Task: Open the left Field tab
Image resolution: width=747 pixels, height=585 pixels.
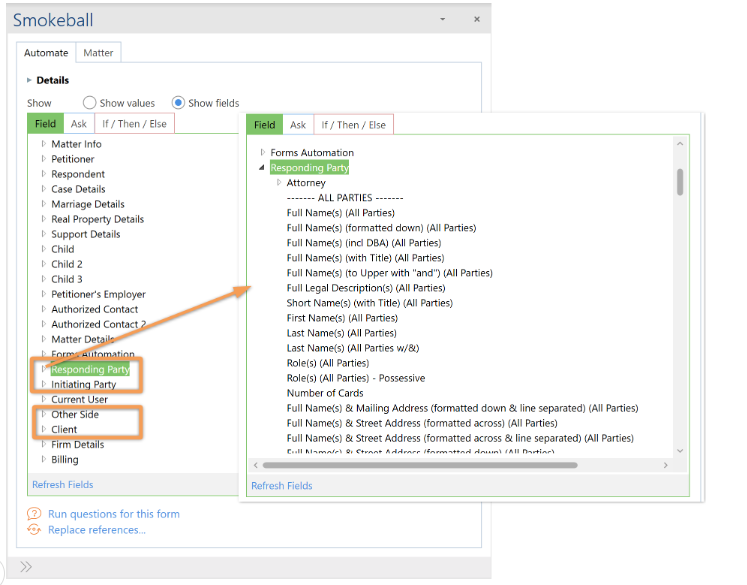Action: click(x=45, y=124)
